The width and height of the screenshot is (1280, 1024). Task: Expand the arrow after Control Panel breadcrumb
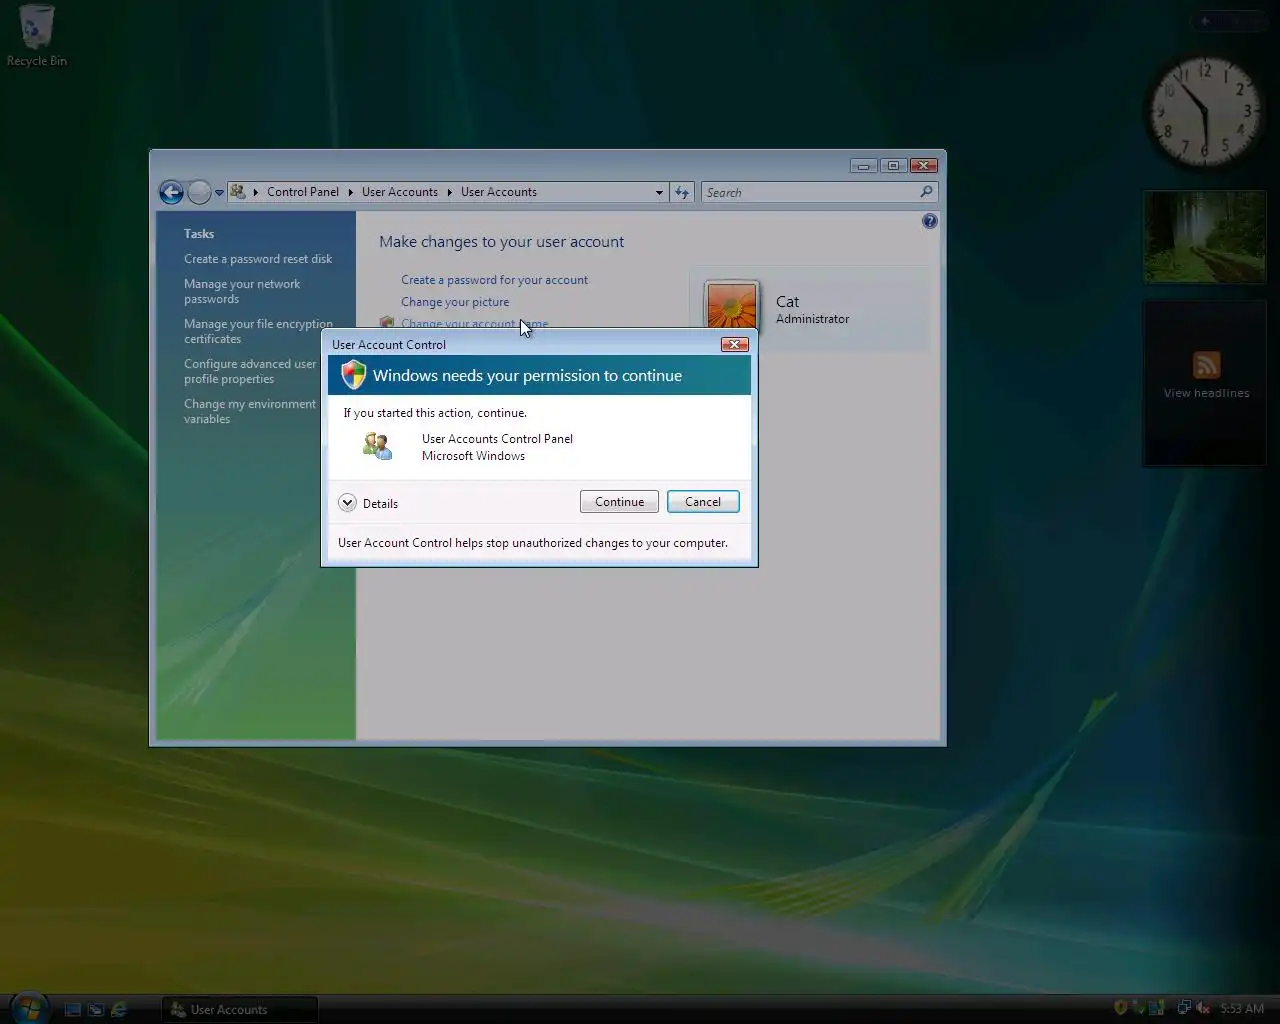[x=351, y=192]
